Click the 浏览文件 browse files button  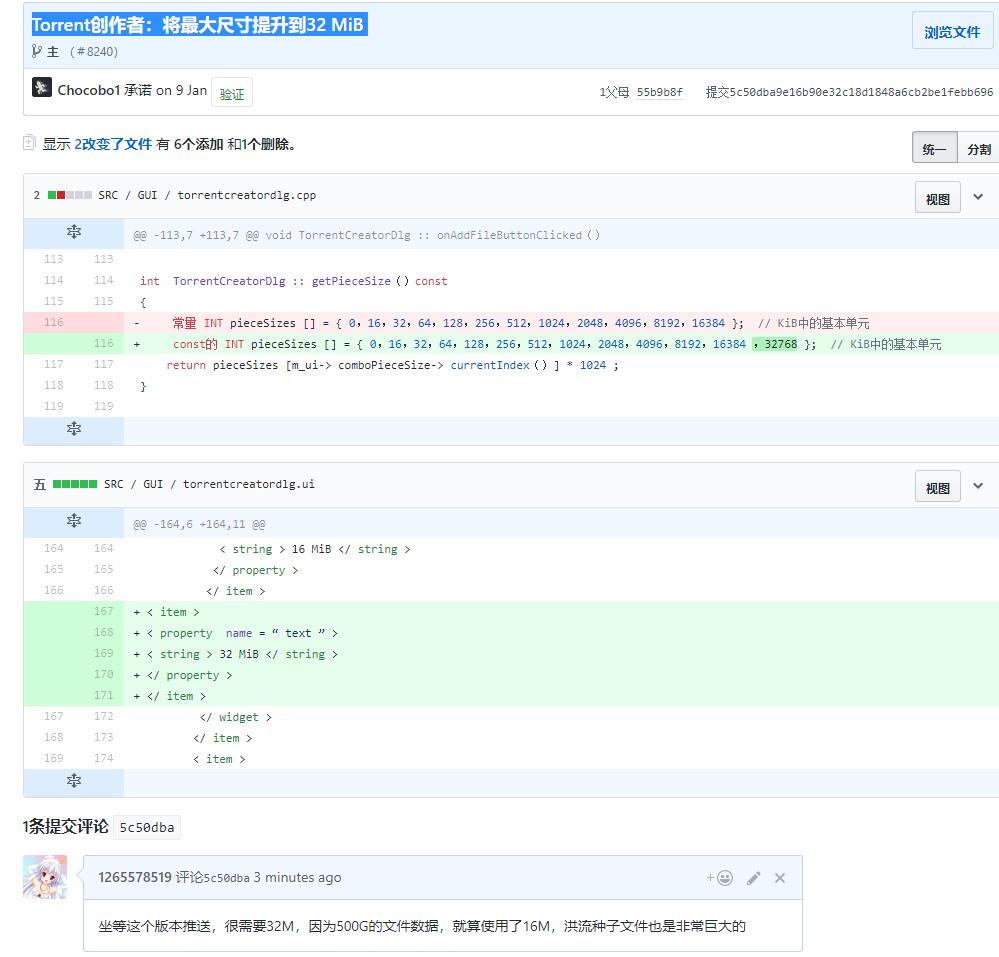coord(952,32)
